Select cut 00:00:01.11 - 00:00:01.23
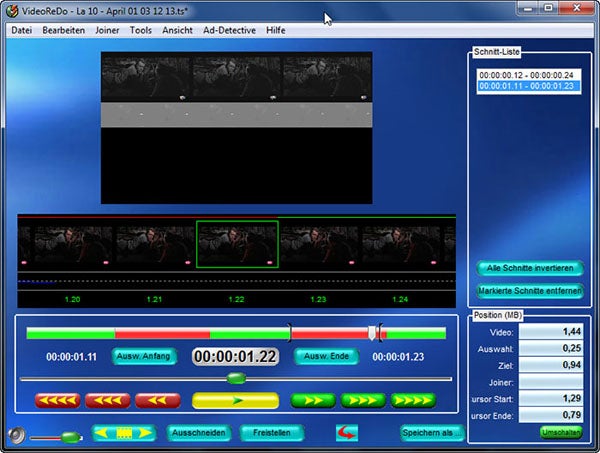This screenshot has width=600, height=453. [529, 86]
